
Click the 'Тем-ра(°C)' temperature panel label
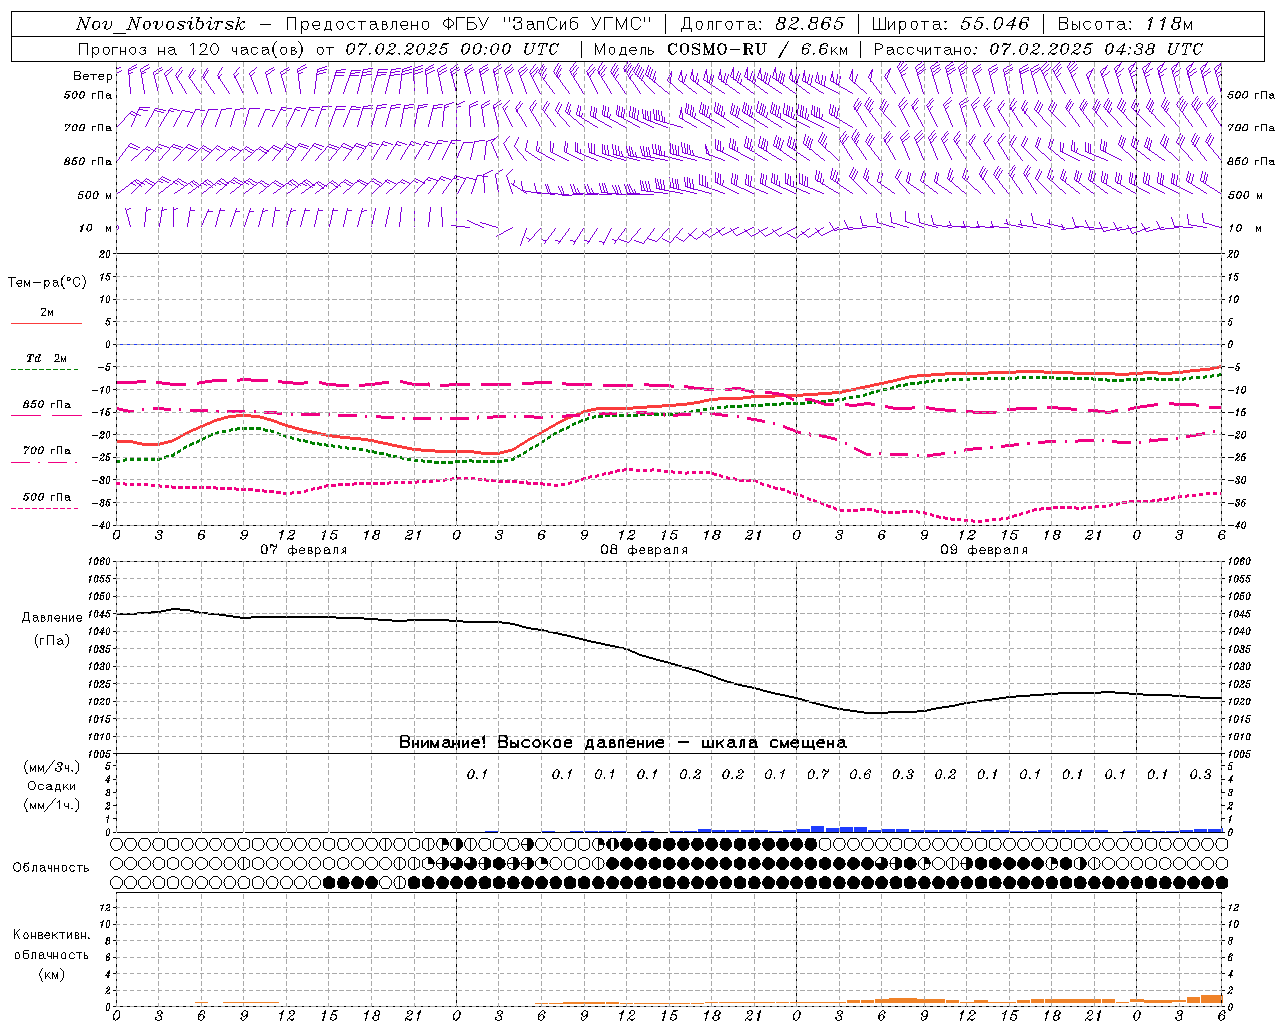pos(47,282)
